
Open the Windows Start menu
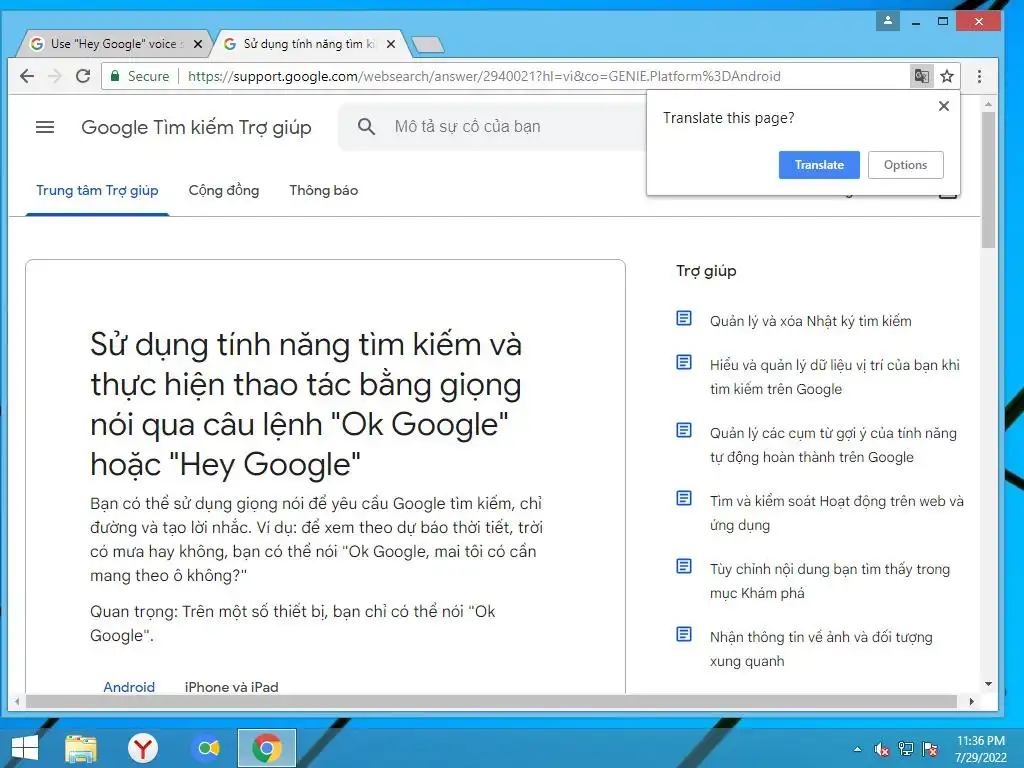click(25, 748)
